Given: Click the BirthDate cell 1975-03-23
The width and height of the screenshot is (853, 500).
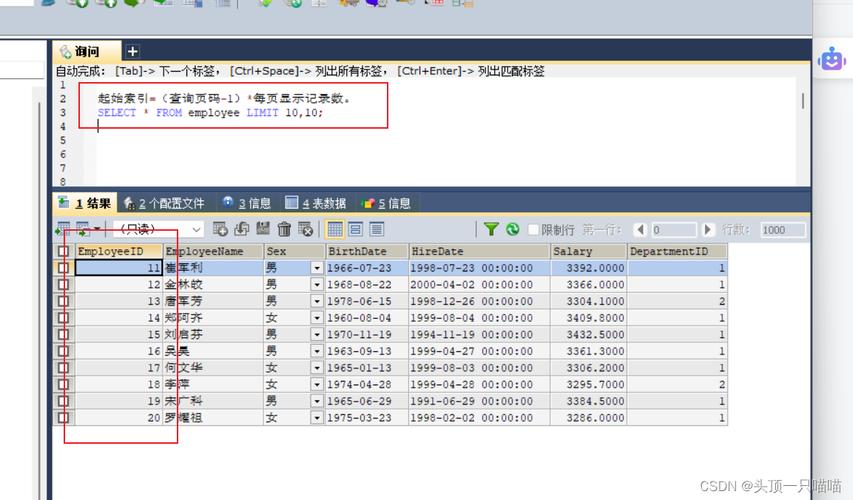Looking at the screenshot, I should (367, 418).
